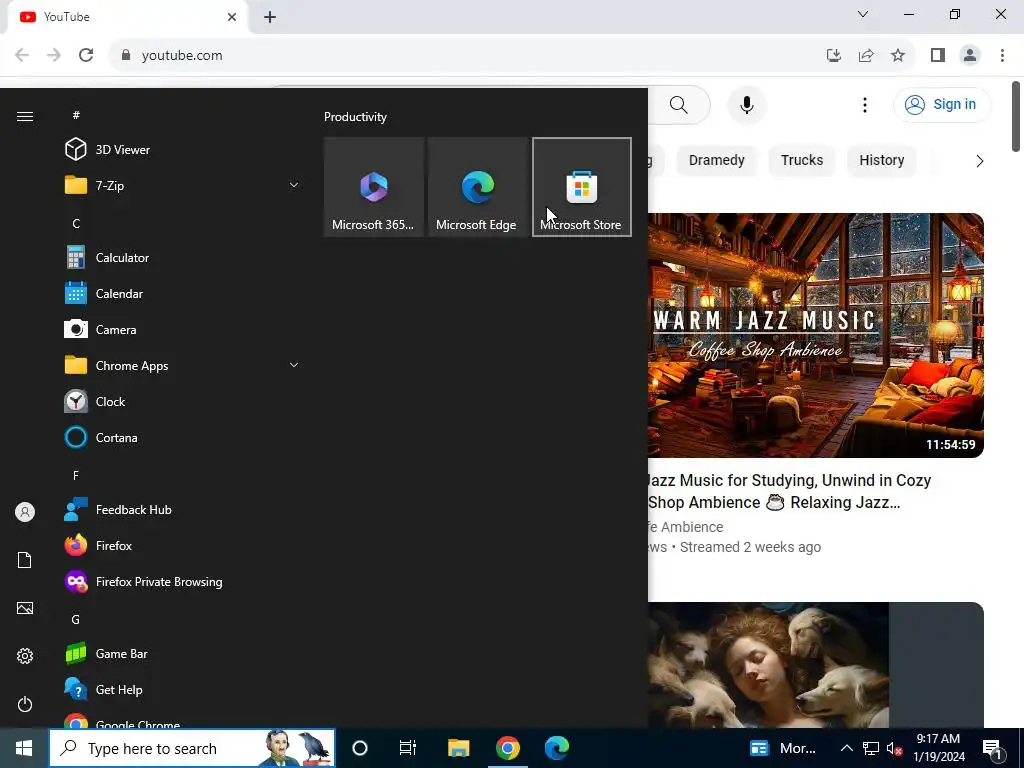Share this page from address bar

[x=866, y=56]
